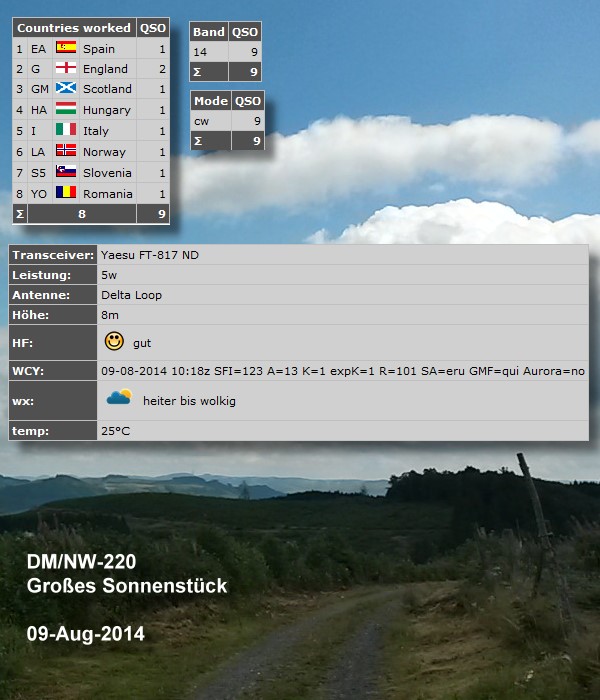Select the Slovenia flag icon

(66, 172)
